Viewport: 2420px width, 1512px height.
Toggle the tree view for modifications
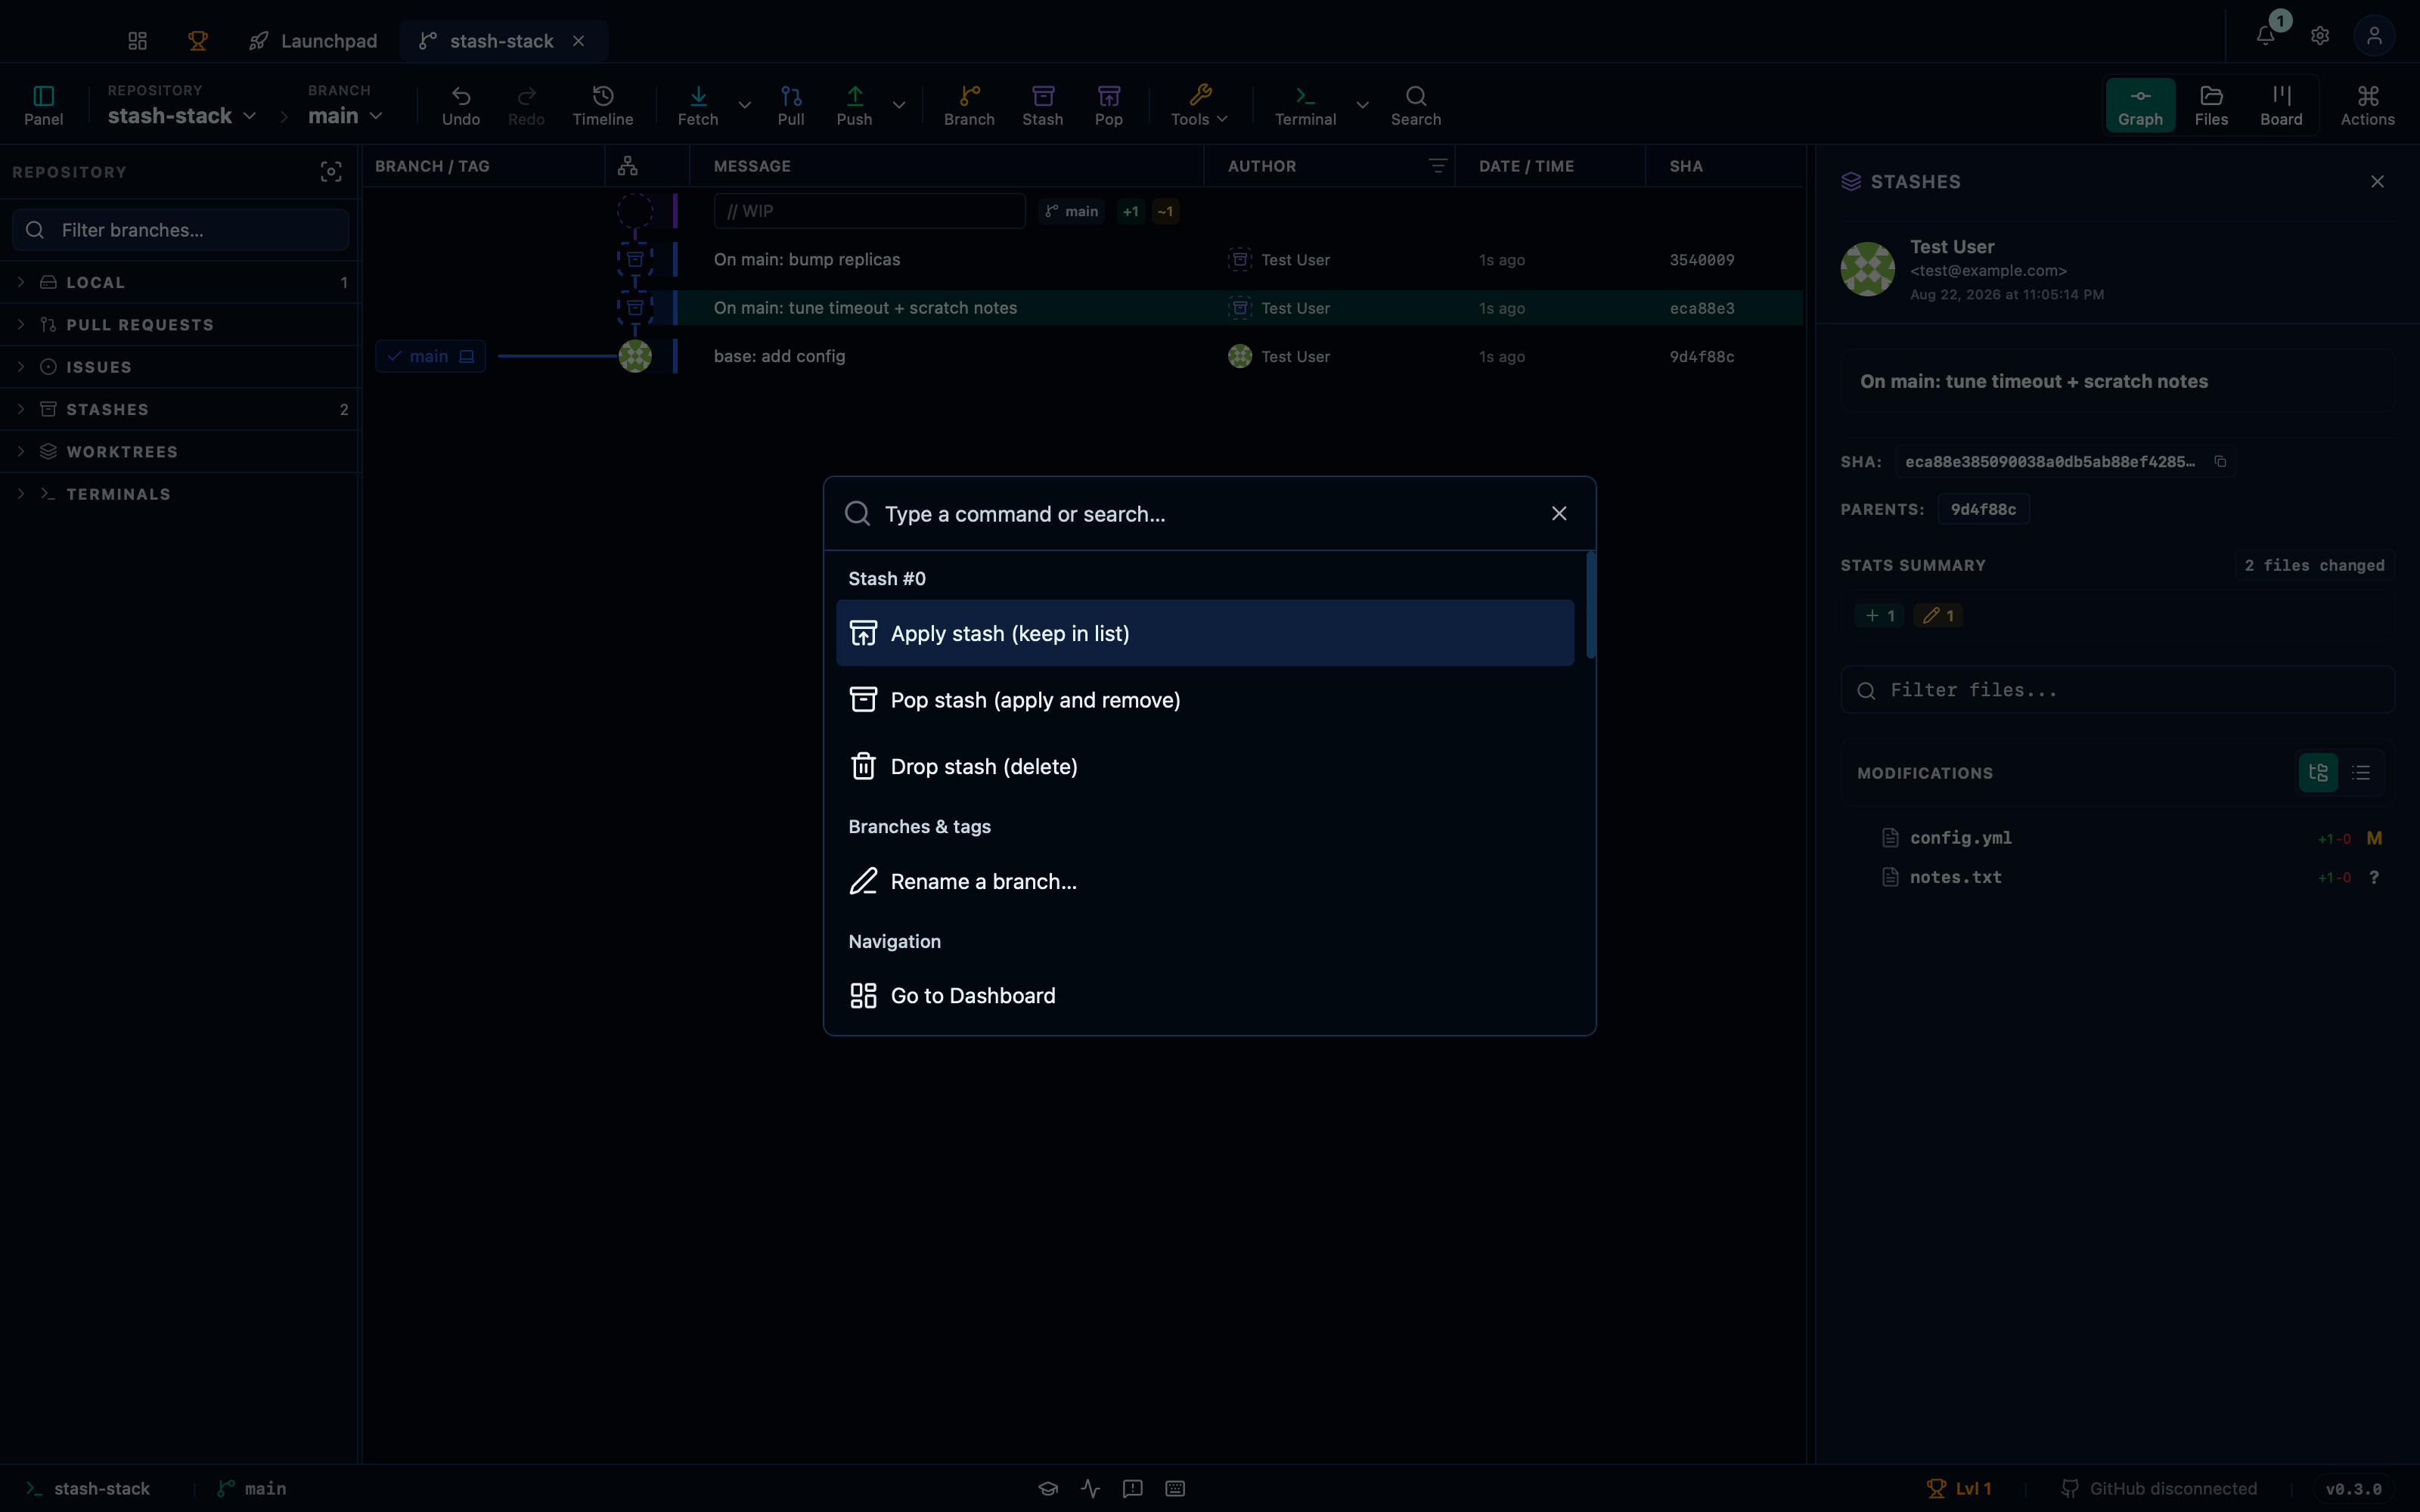2318,772
